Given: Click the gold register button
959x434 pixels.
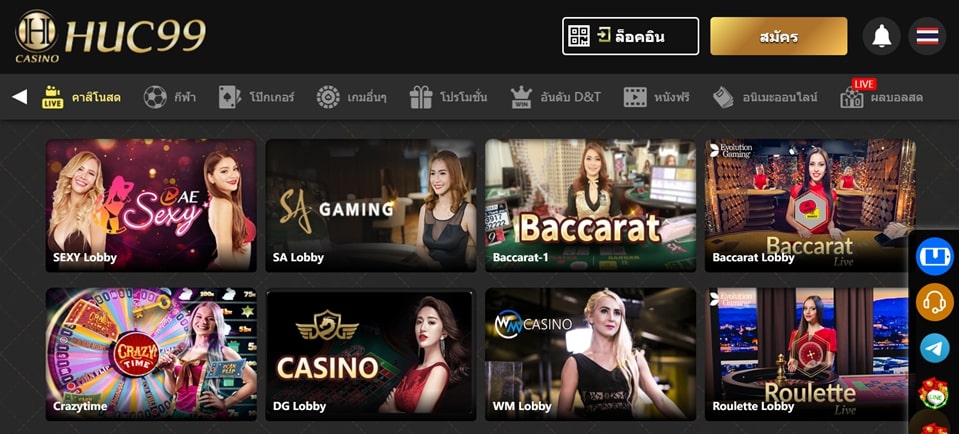Looking at the screenshot, I should tap(779, 36).
